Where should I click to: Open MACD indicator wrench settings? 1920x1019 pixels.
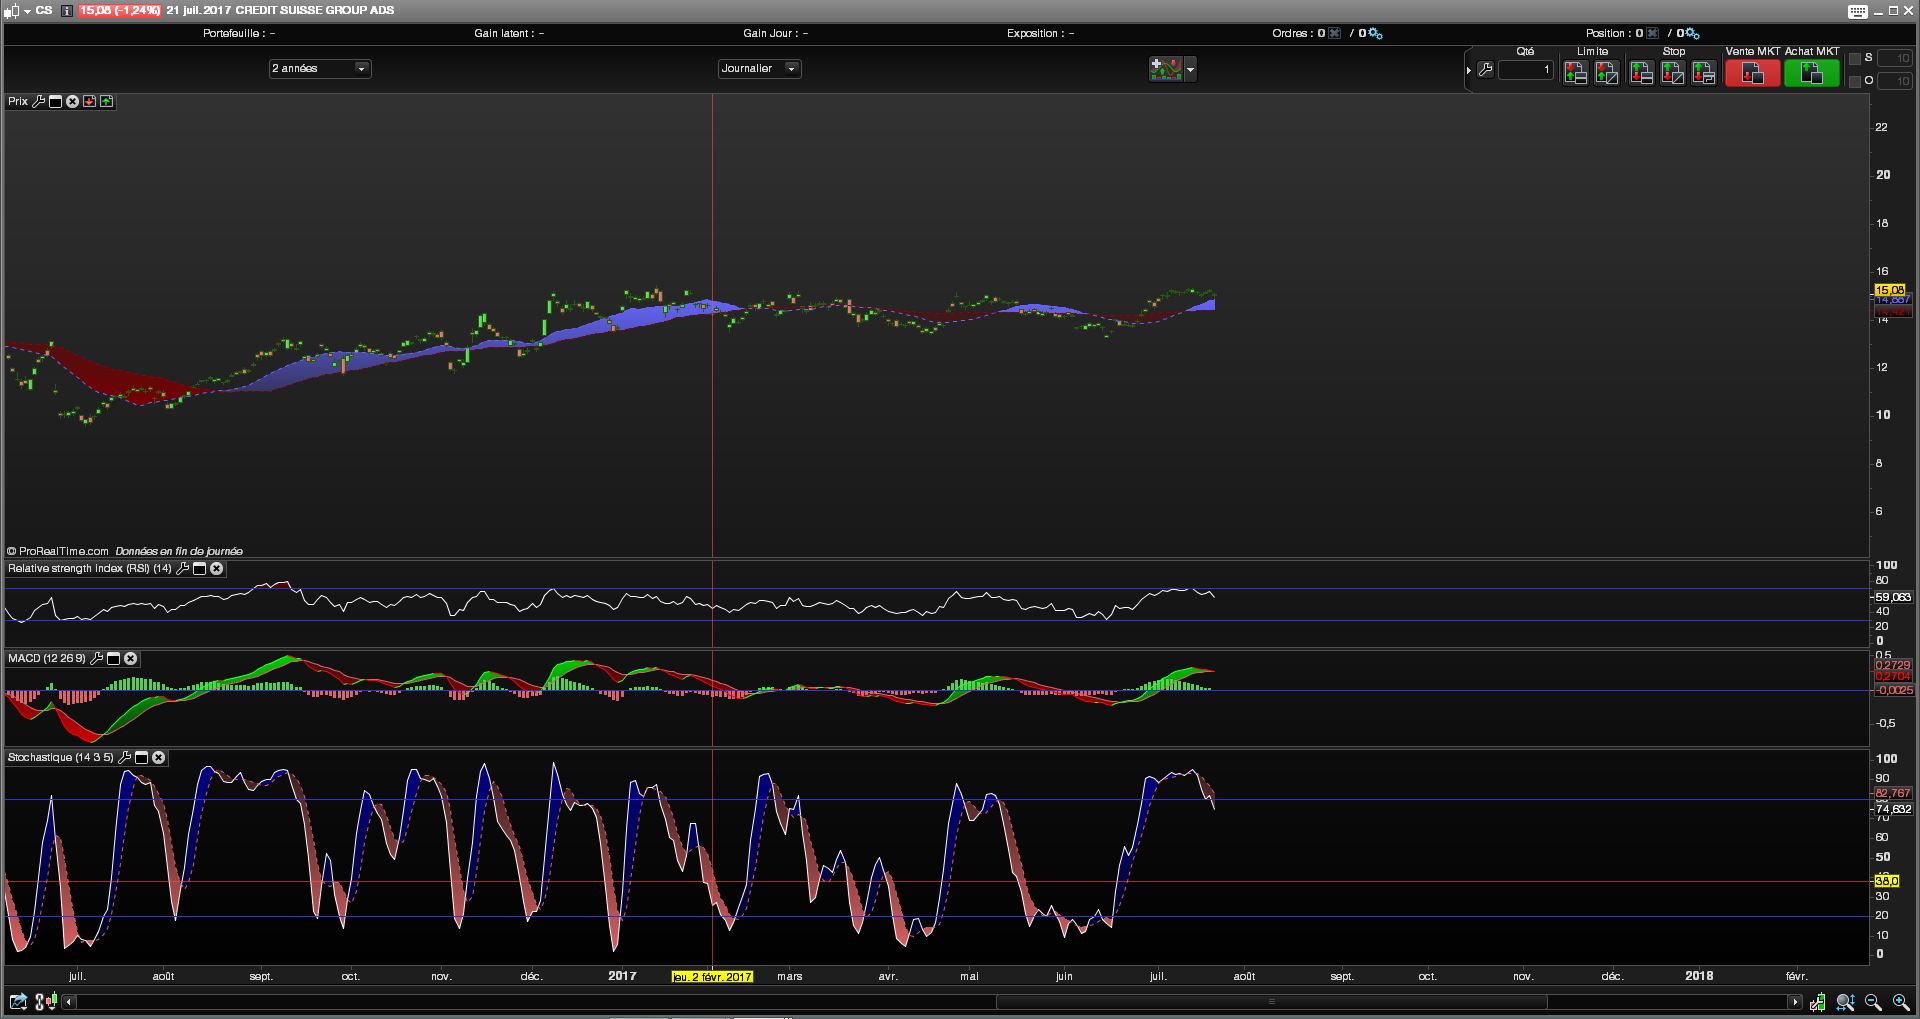(96, 658)
